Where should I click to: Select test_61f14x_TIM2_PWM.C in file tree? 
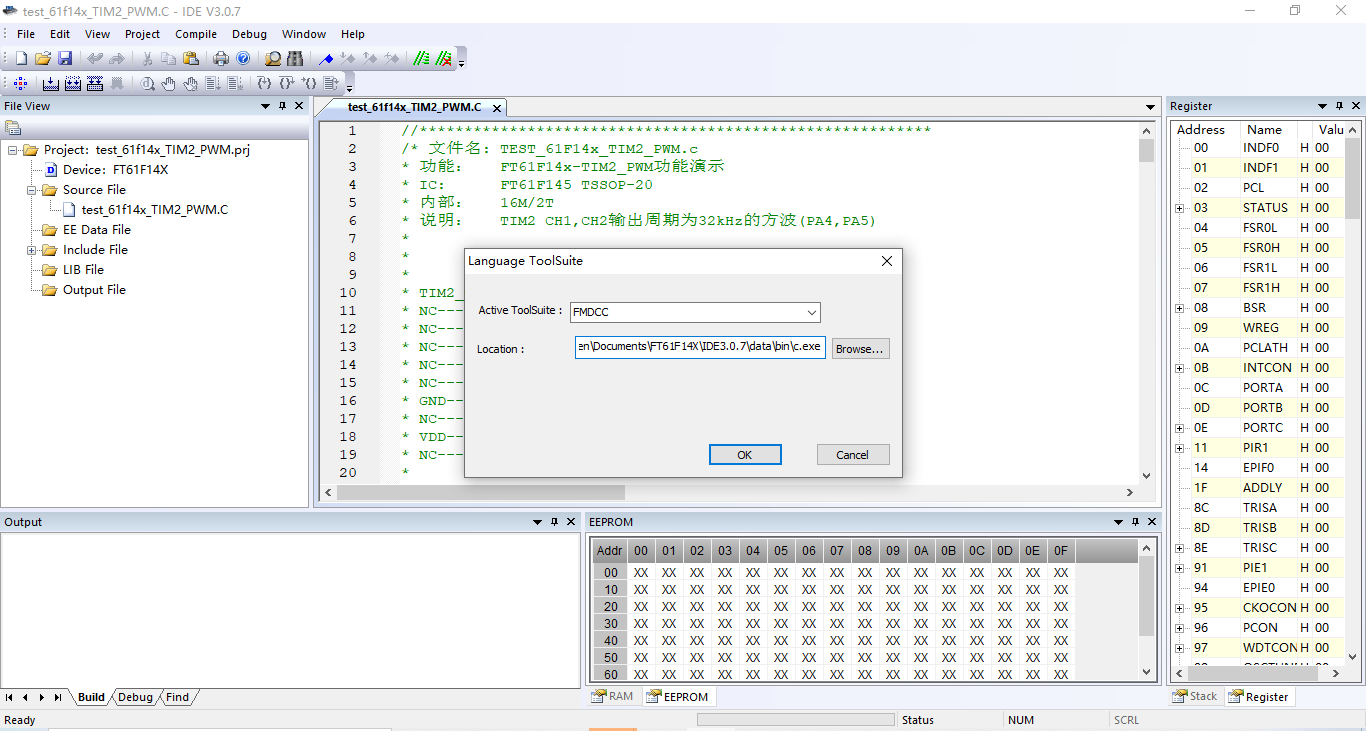(155, 210)
